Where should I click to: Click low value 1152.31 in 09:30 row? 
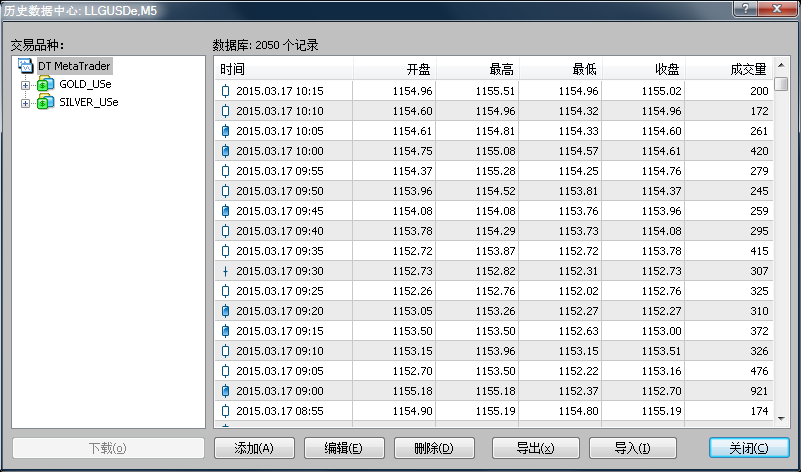pyautogui.click(x=578, y=271)
